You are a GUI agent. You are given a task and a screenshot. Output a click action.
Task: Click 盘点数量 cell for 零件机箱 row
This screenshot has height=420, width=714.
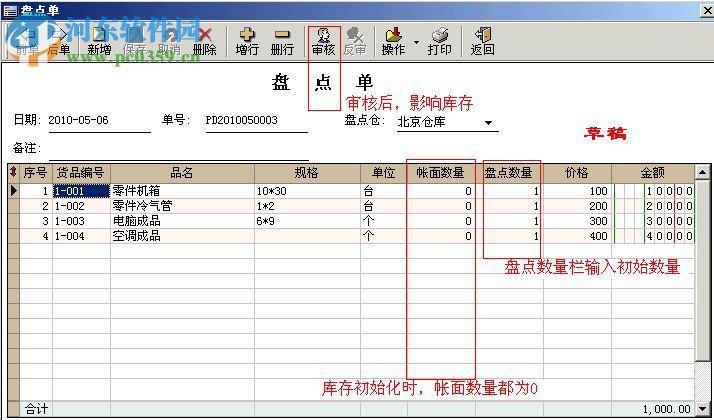point(509,191)
